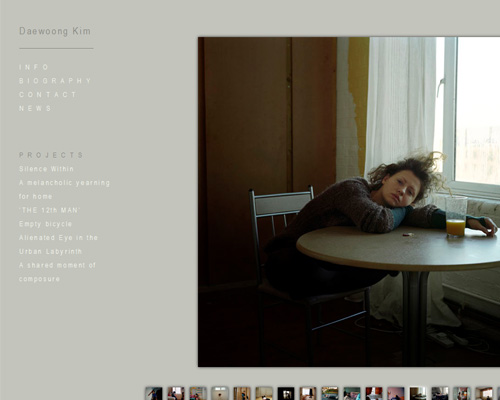Go to the CONTACT page
500x400 pixels.
(48, 95)
